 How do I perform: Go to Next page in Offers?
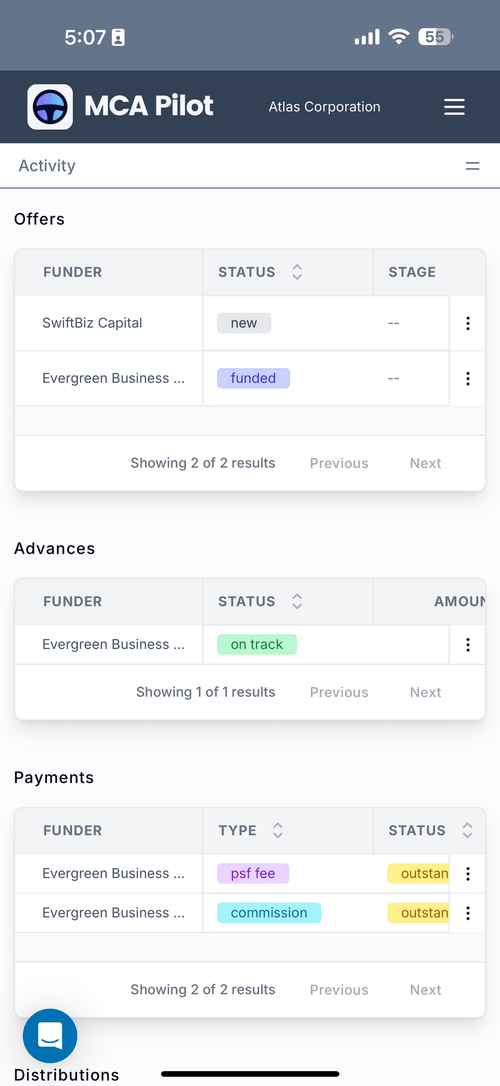(x=425, y=463)
